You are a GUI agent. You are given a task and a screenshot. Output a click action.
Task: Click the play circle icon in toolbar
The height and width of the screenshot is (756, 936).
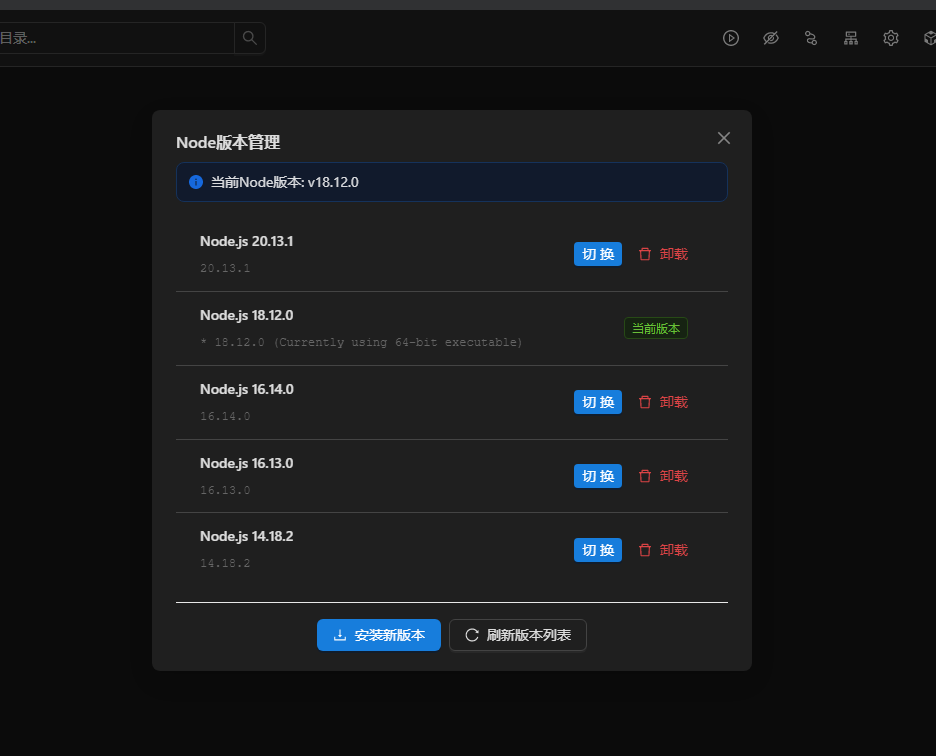tap(731, 38)
